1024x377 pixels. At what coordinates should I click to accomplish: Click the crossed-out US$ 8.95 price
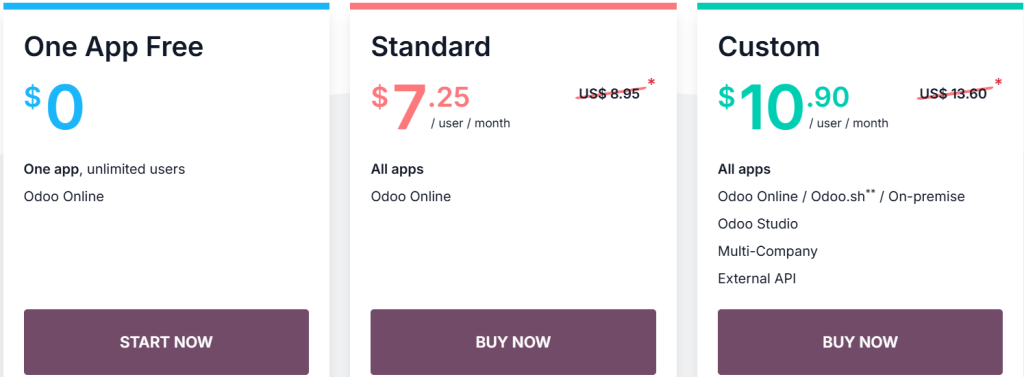tap(609, 93)
